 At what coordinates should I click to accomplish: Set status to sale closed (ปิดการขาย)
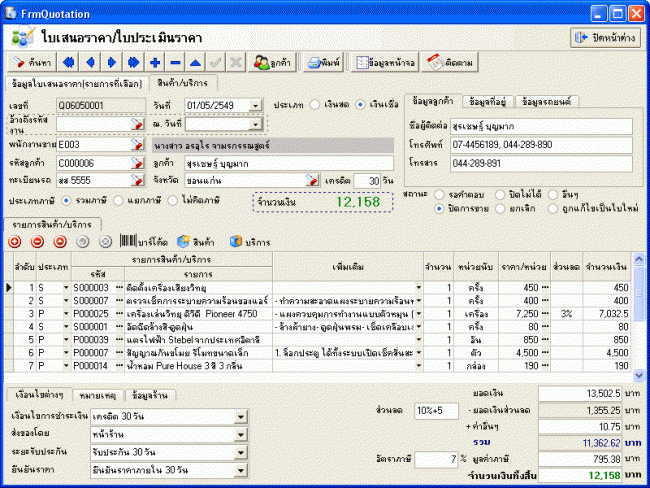pyautogui.click(x=439, y=209)
